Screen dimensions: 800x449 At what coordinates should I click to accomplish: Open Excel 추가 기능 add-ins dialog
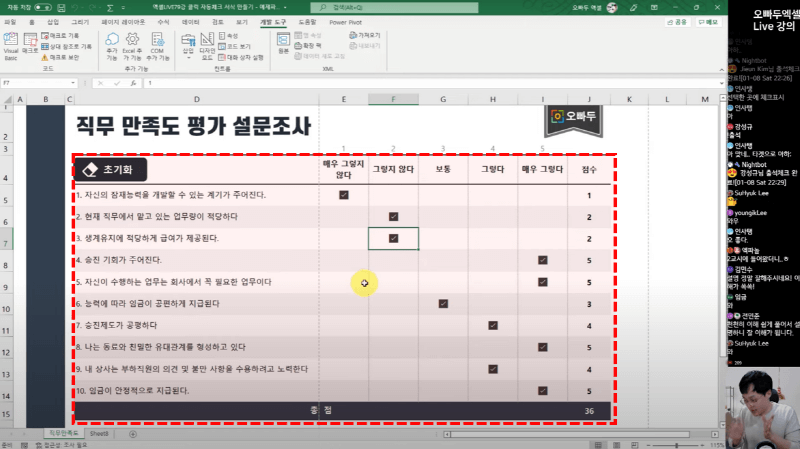click(132, 46)
